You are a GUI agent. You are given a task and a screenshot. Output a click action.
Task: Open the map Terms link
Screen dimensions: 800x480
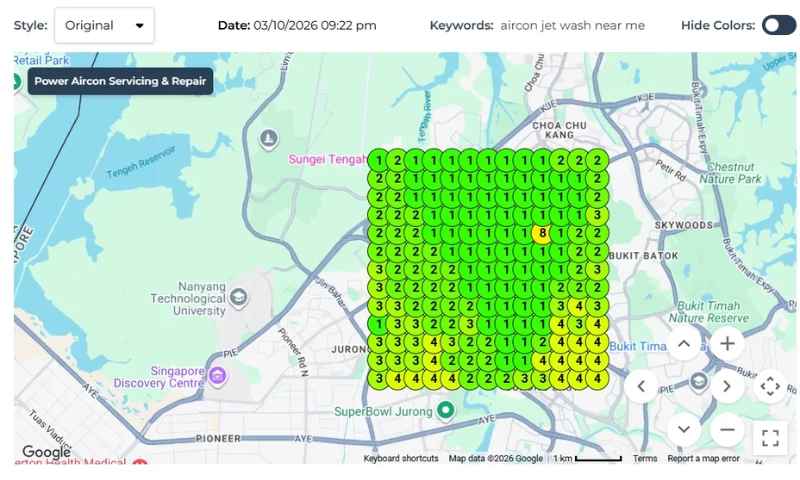[x=645, y=458]
